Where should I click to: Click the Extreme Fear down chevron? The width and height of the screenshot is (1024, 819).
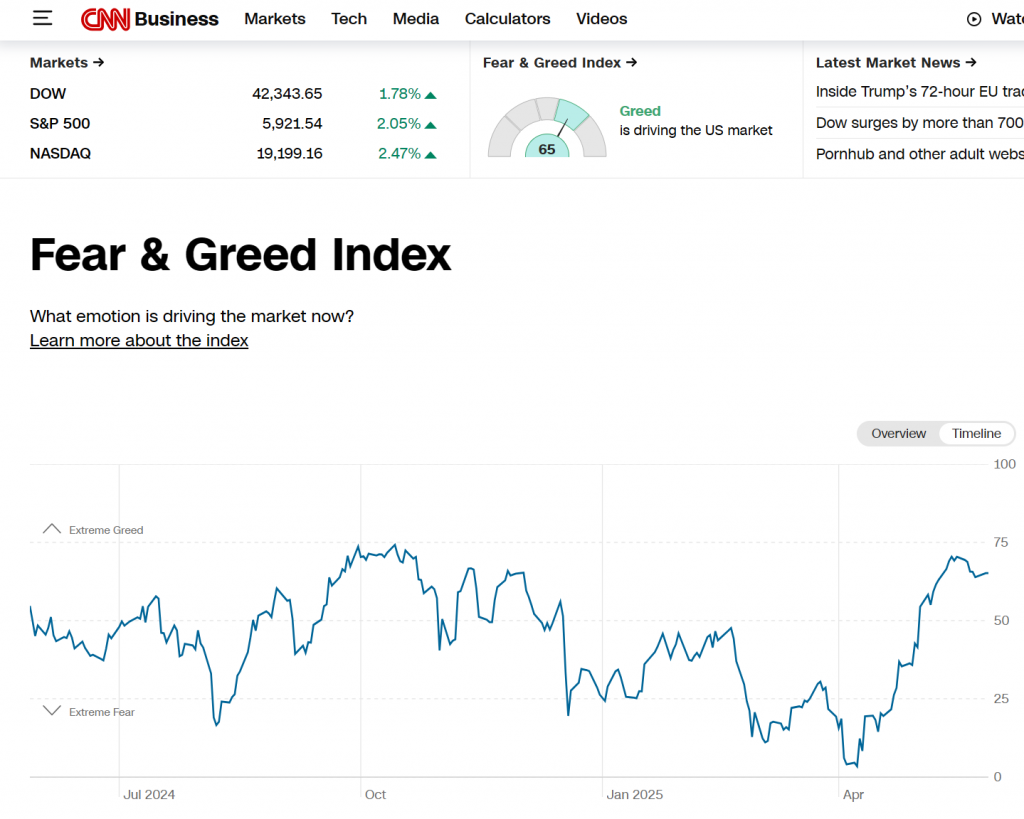(51, 711)
